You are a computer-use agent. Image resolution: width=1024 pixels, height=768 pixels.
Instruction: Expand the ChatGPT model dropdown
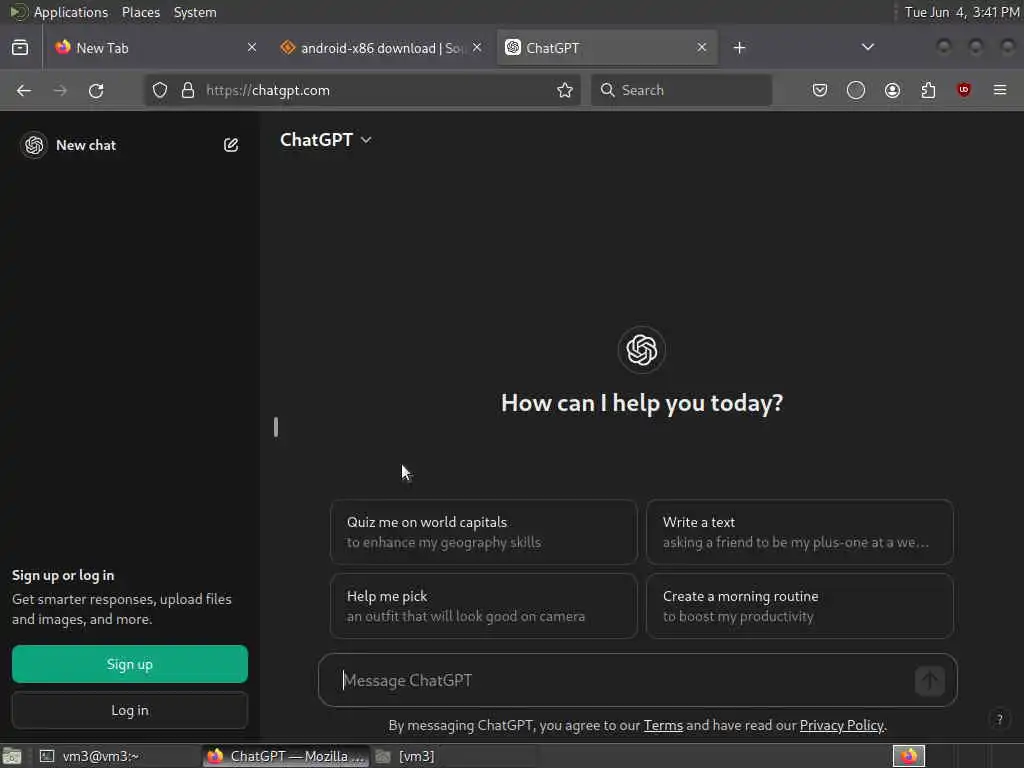(x=326, y=140)
